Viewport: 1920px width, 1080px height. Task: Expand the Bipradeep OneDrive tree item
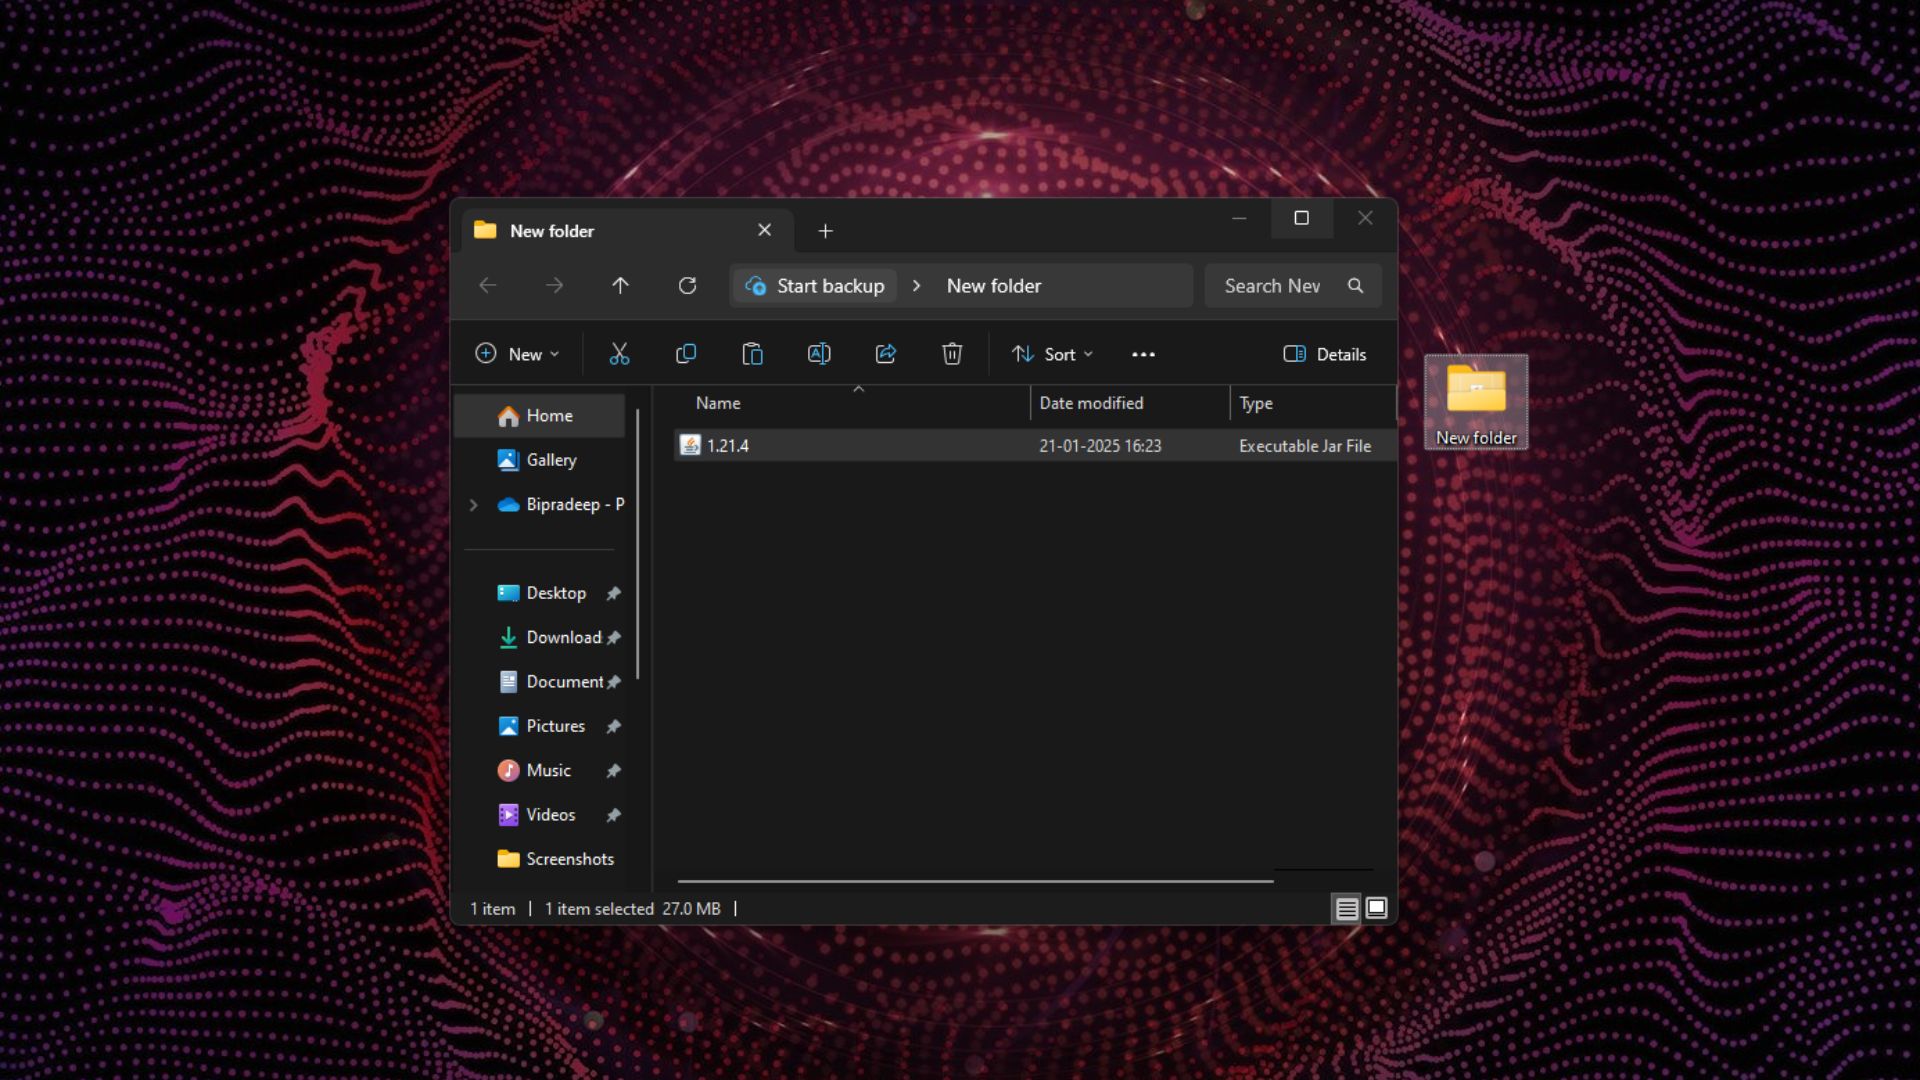(474, 505)
